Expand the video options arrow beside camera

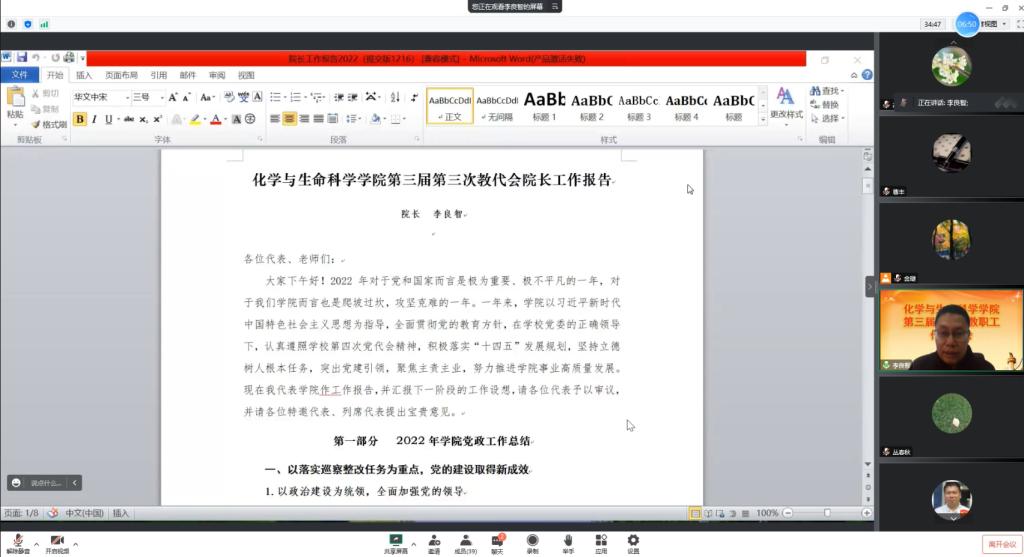[x=75, y=541]
